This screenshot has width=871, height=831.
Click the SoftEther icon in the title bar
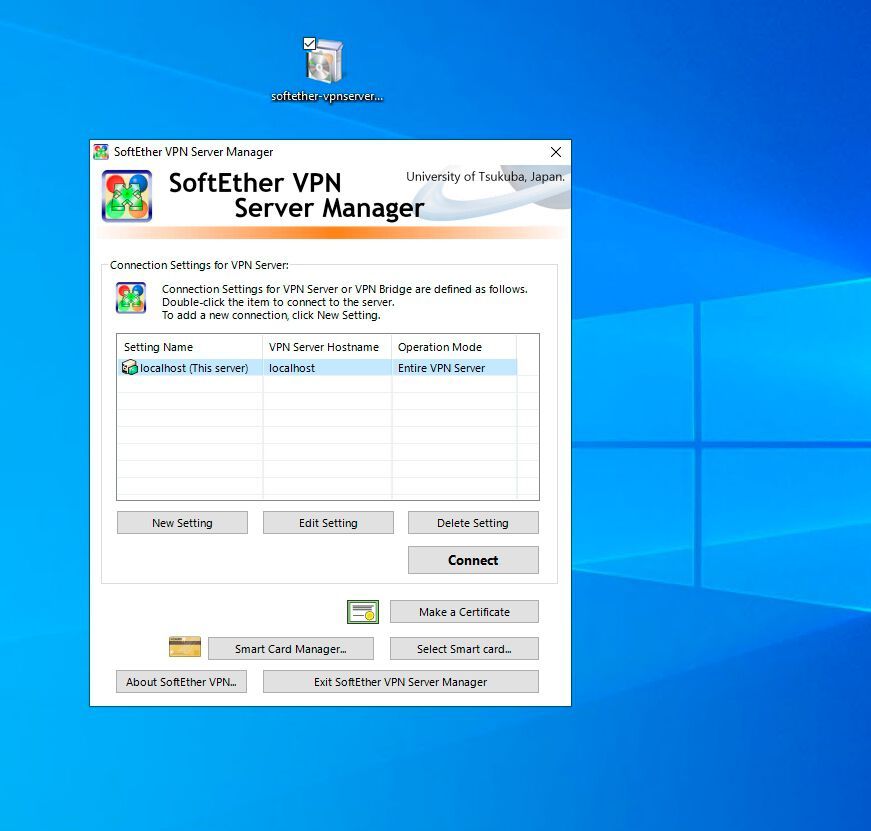(100, 151)
